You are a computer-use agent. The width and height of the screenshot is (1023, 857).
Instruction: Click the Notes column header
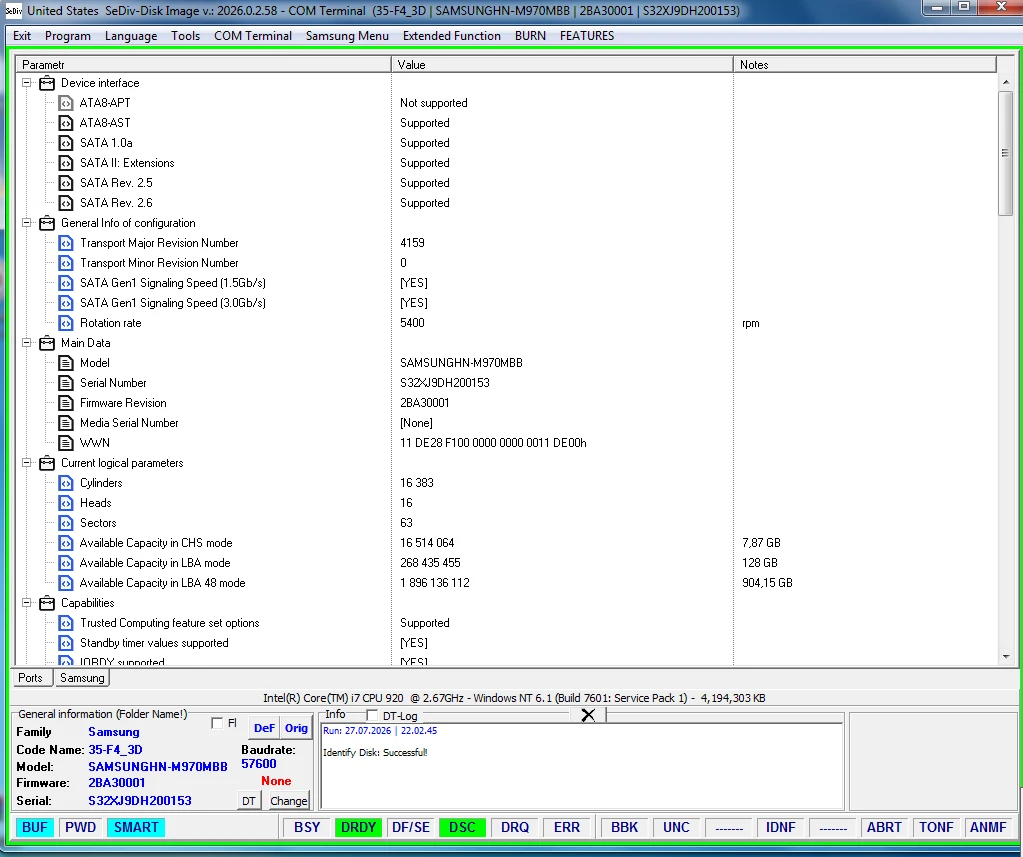coord(864,65)
